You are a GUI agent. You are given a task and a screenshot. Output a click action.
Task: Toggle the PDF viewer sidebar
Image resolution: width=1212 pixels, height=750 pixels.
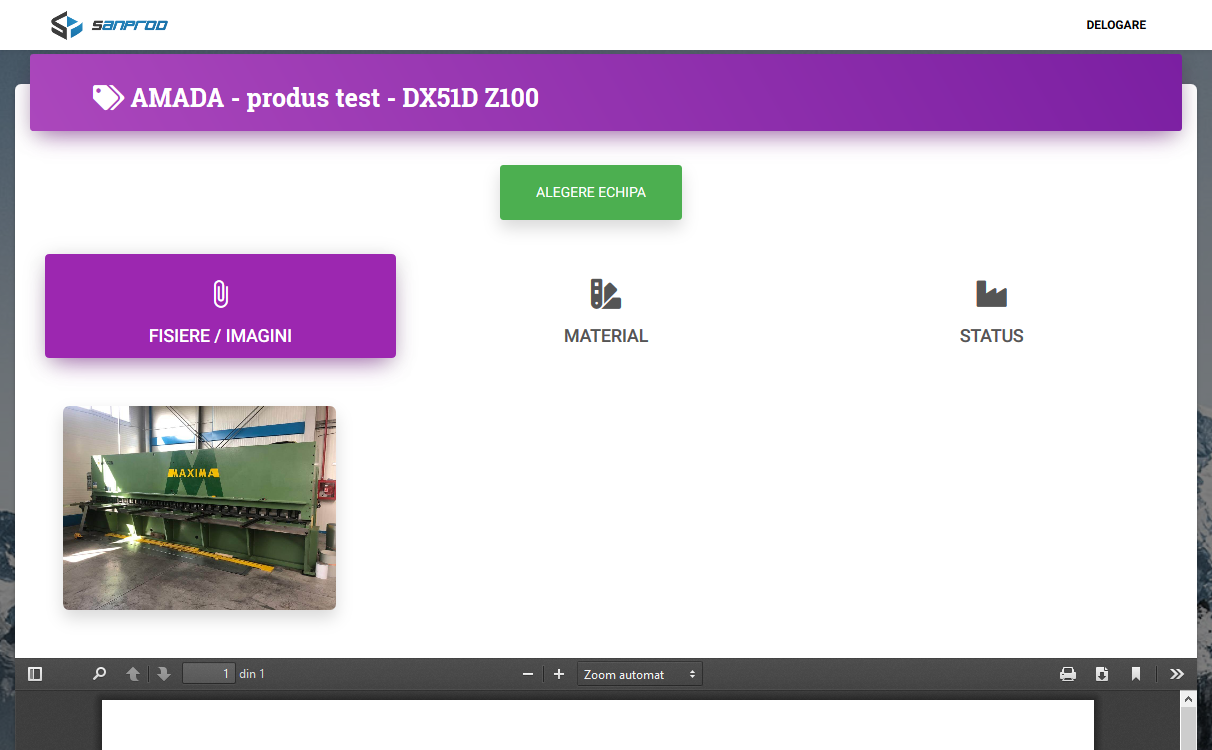[x=35, y=674]
